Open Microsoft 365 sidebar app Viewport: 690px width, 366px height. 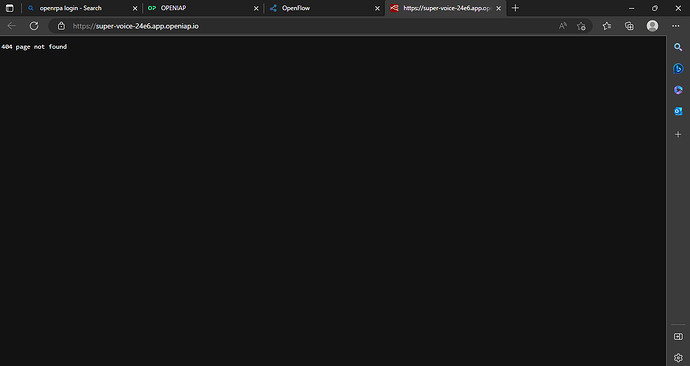pos(678,90)
